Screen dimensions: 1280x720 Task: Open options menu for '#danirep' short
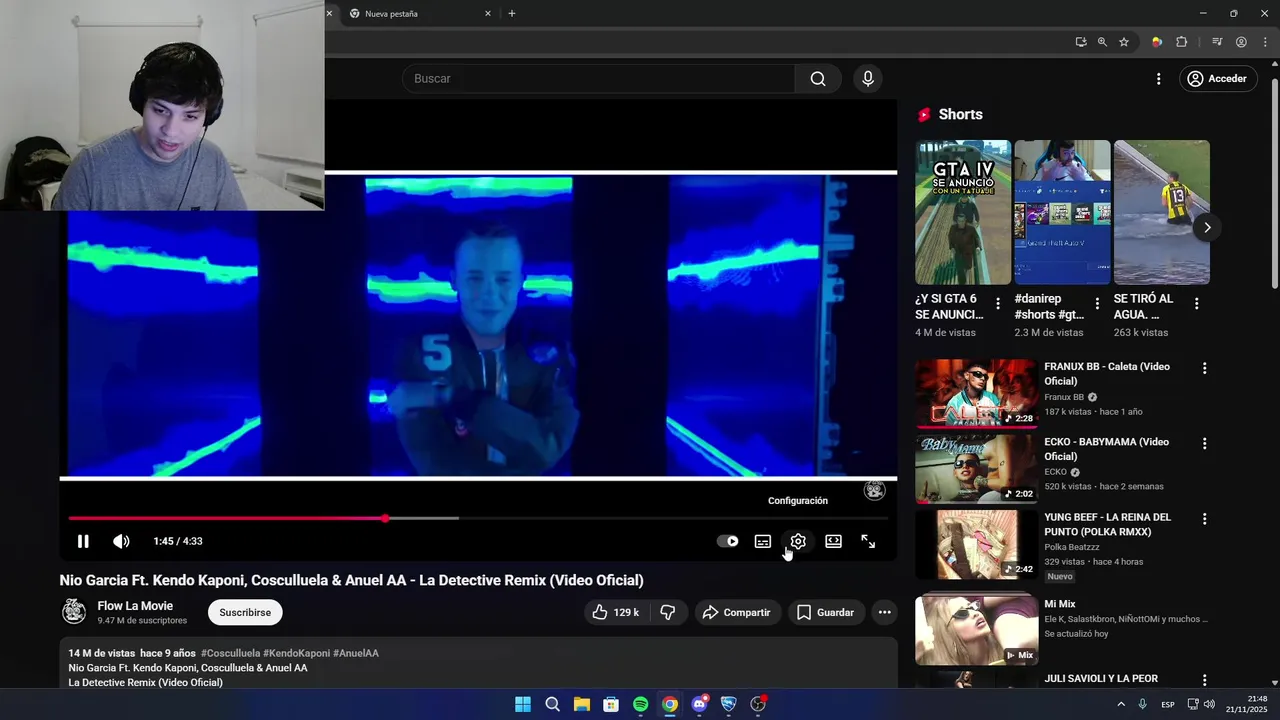[x=1097, y=303]
